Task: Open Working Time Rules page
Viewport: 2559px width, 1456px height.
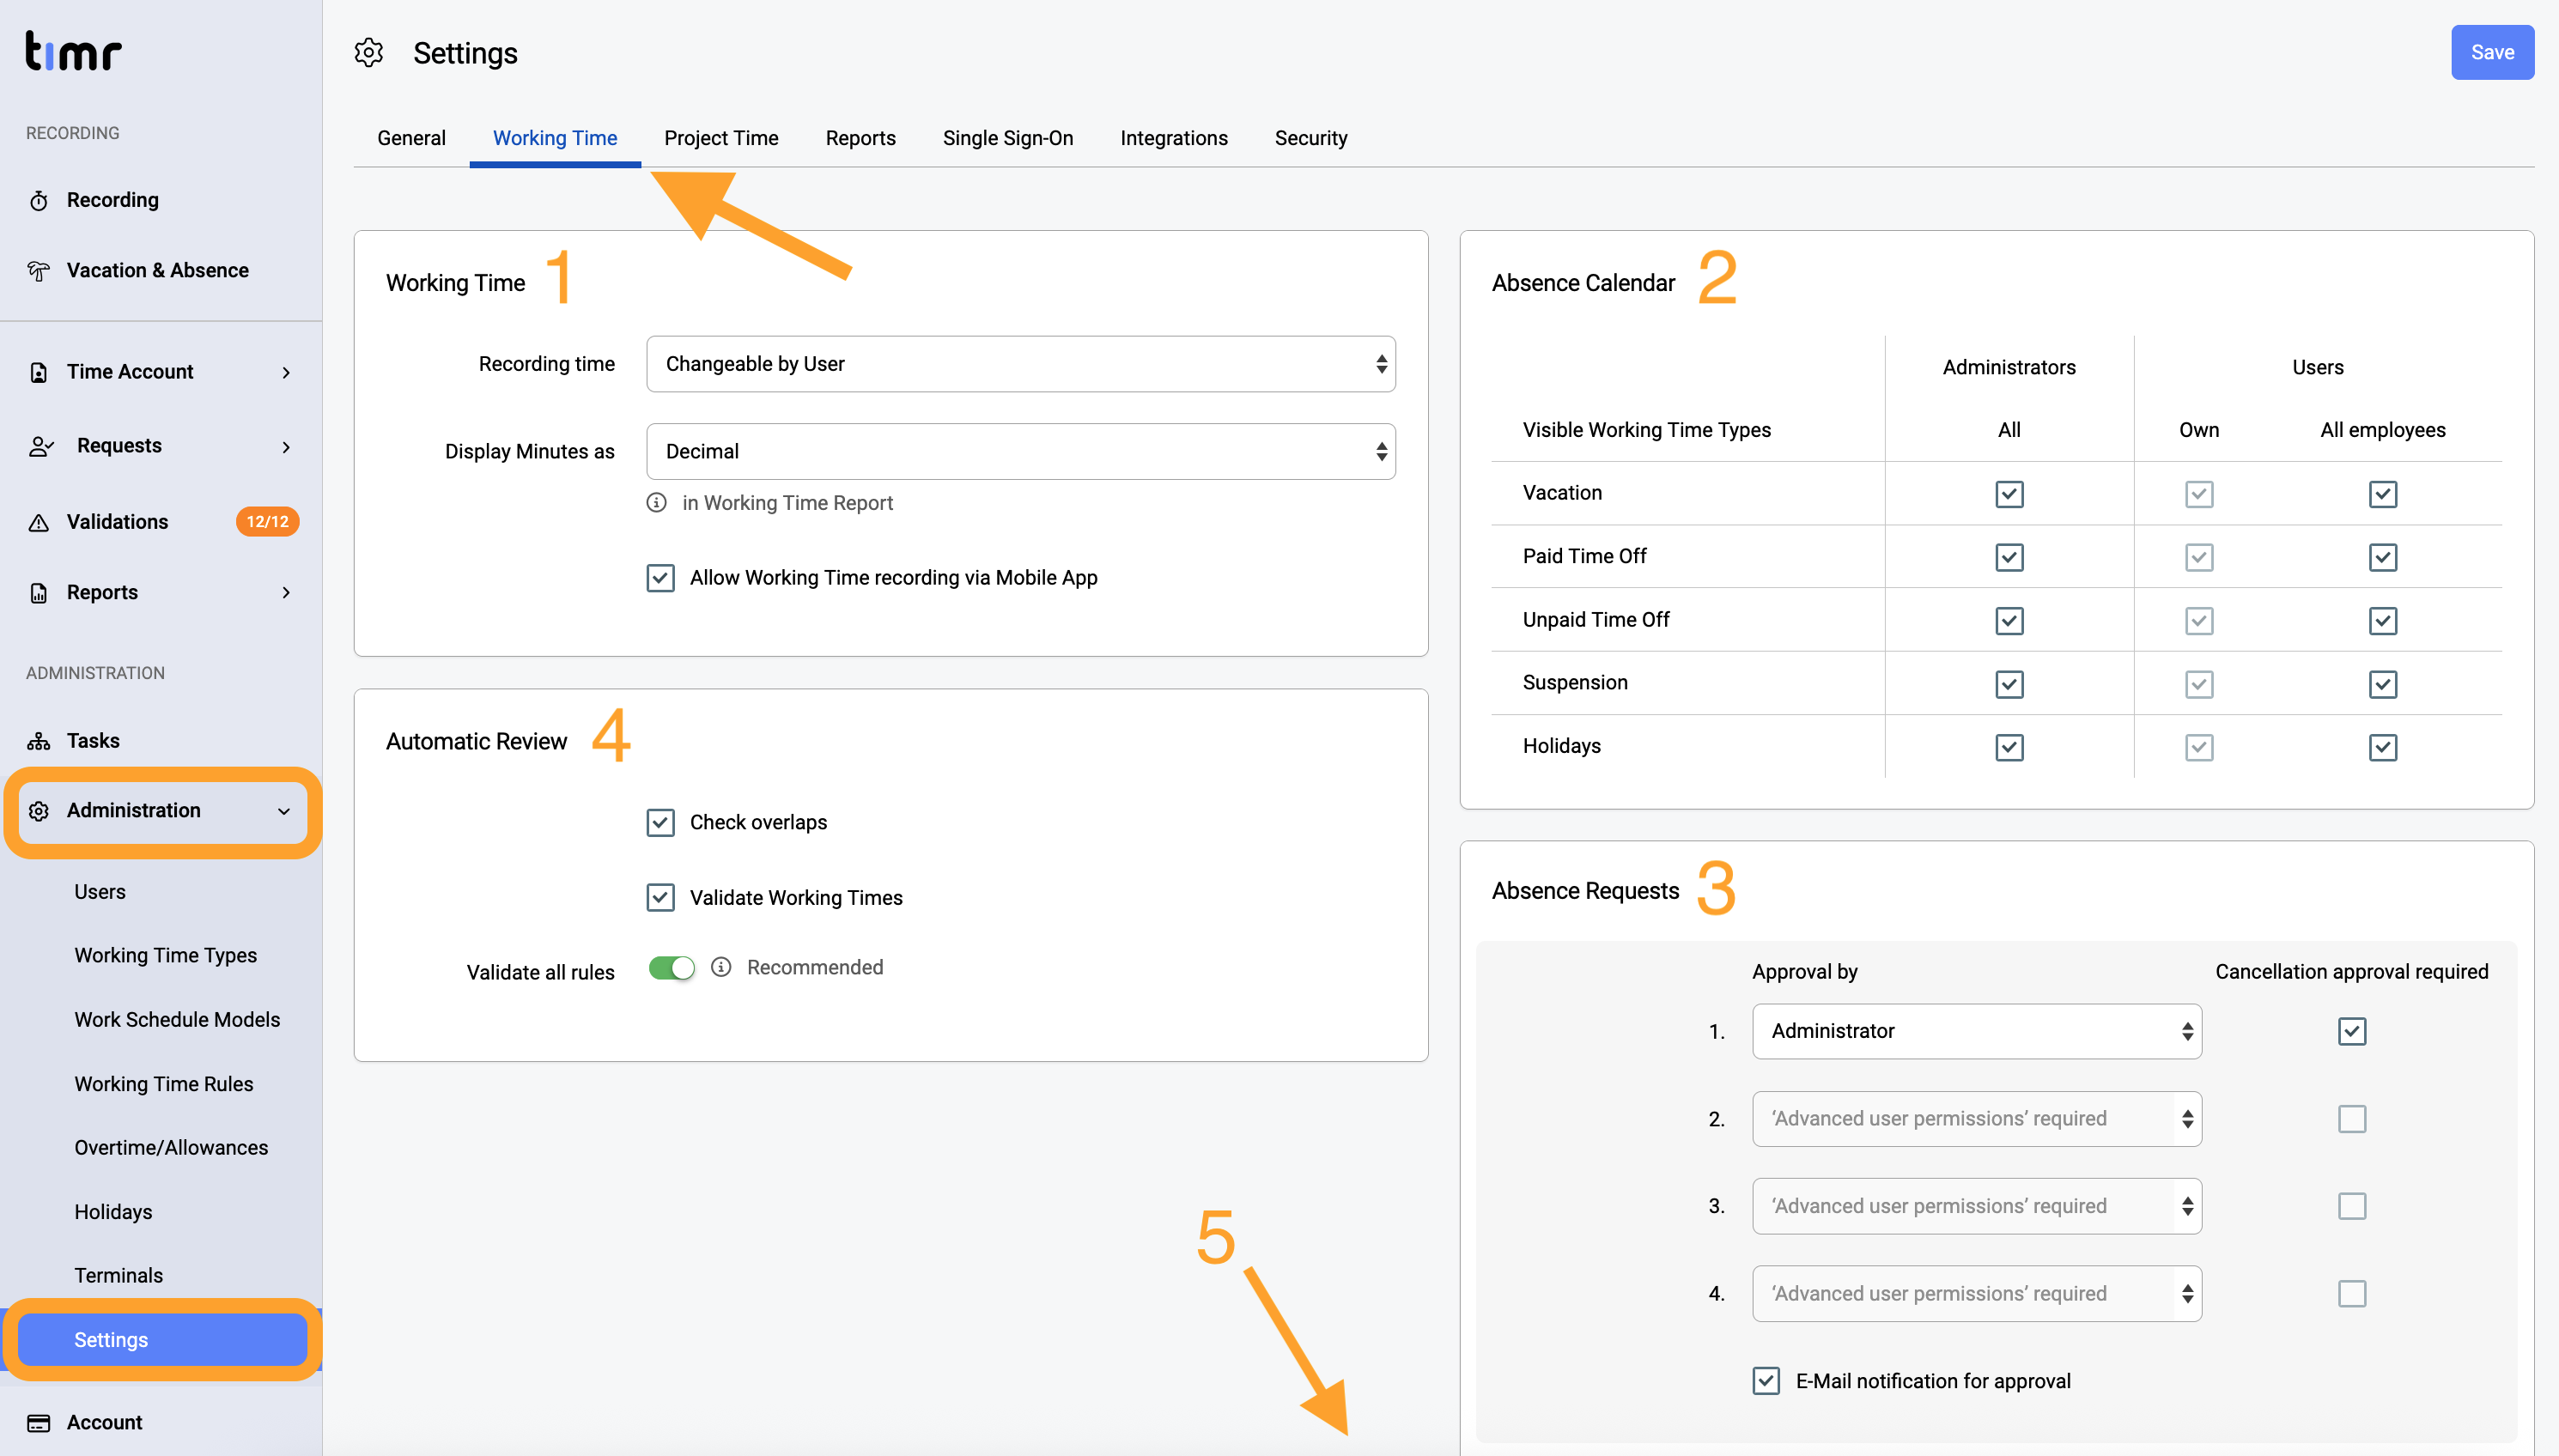Action: click(x=164, y=1084)
